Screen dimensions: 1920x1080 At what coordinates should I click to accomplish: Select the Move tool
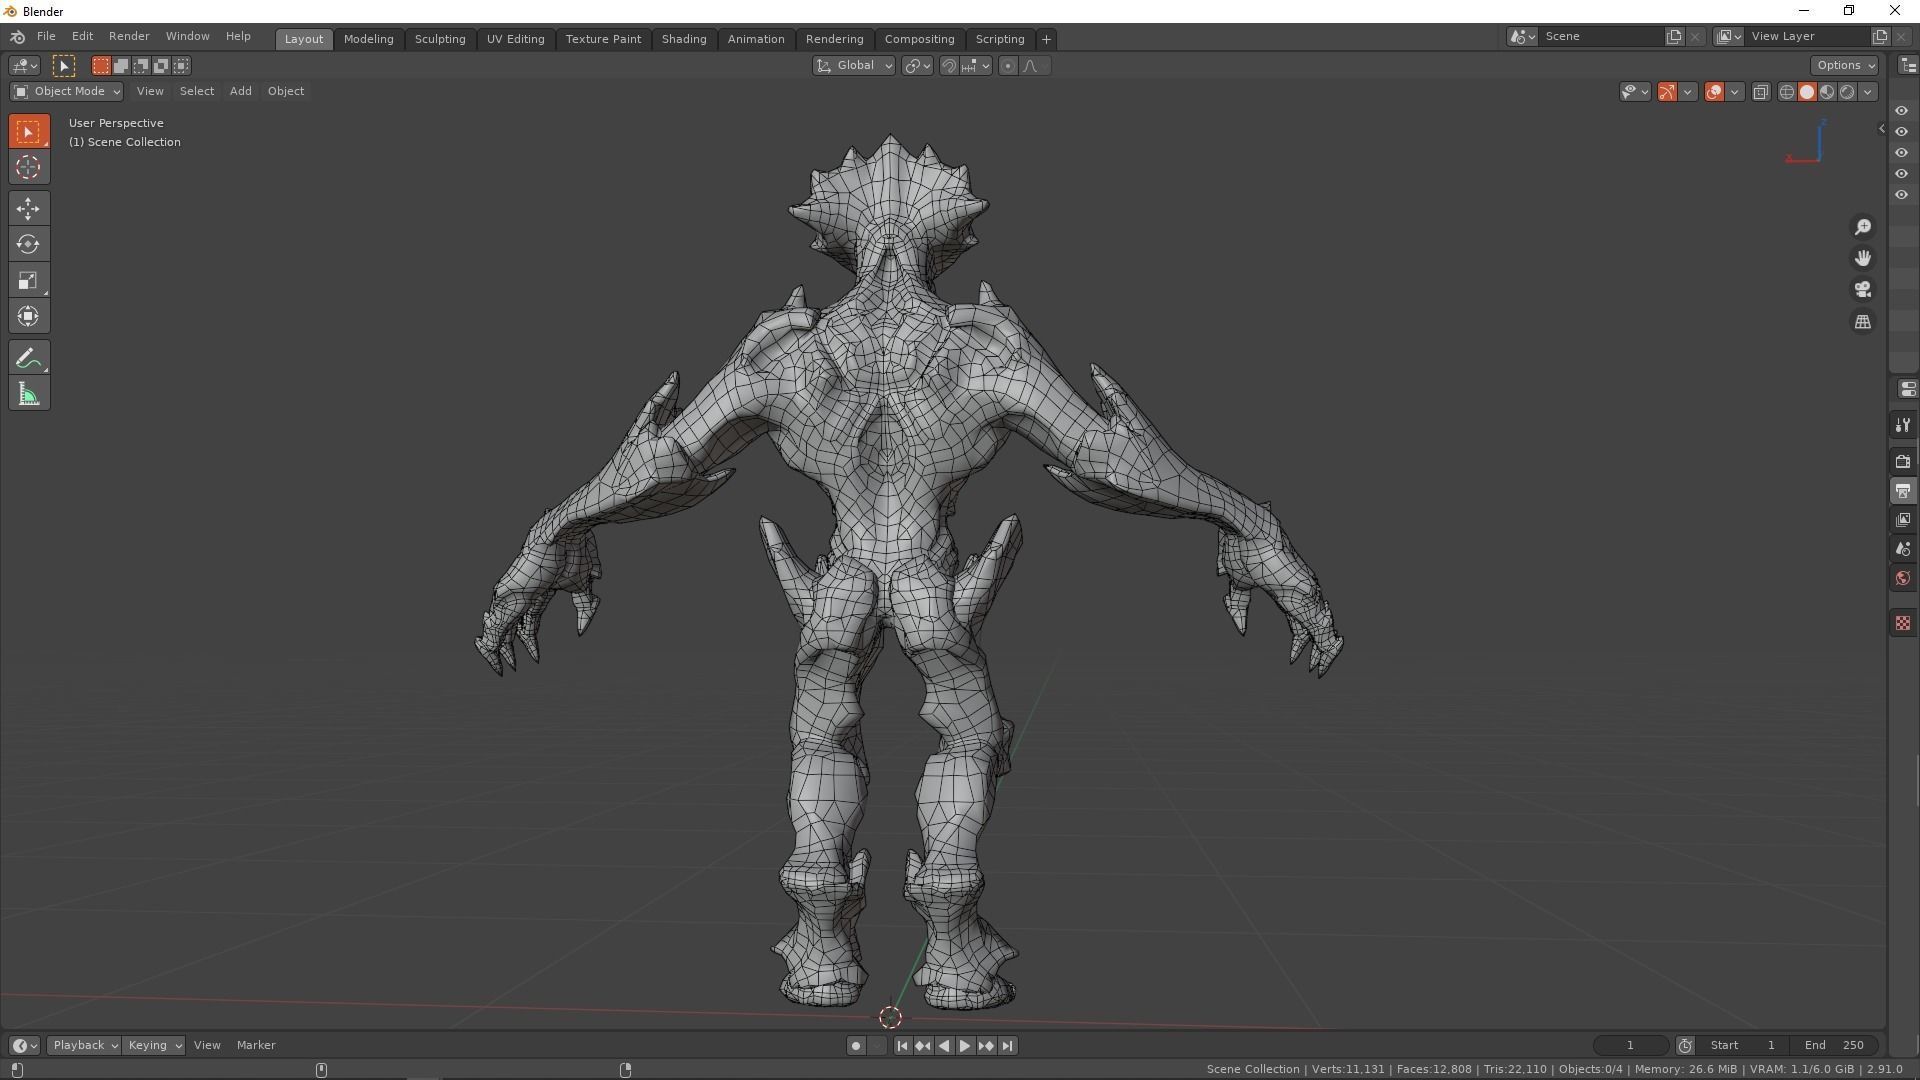coord(28,208)
